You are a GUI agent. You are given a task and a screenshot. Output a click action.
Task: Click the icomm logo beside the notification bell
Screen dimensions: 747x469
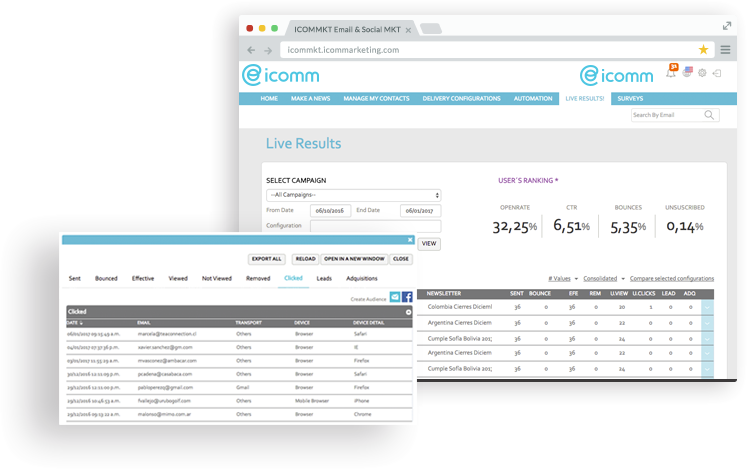point(616,75)
